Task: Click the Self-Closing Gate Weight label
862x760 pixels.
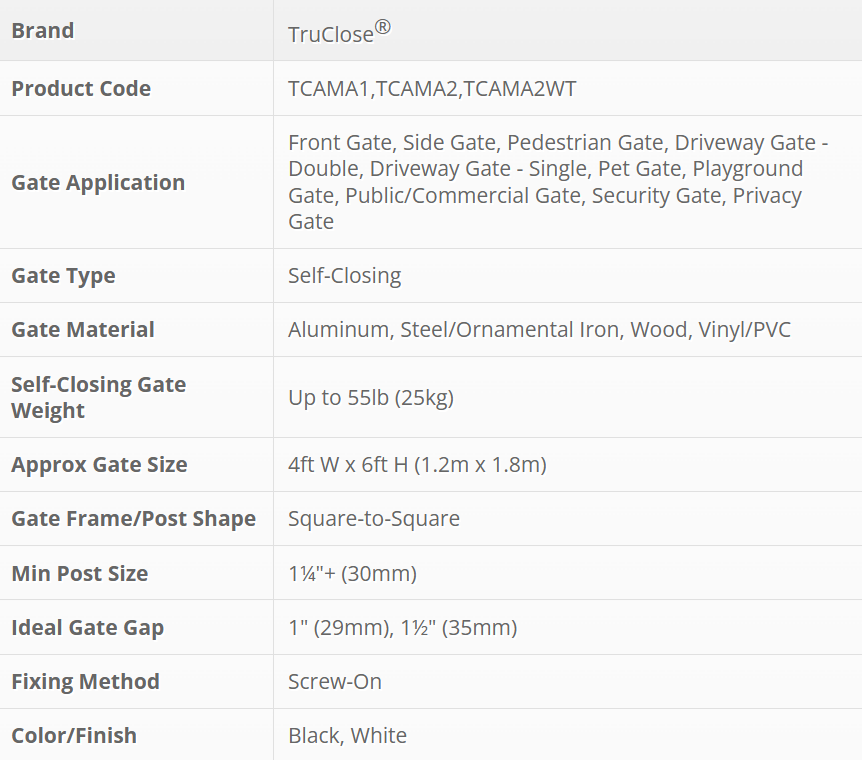Action: pyautogui.click(x=98, y=397)
